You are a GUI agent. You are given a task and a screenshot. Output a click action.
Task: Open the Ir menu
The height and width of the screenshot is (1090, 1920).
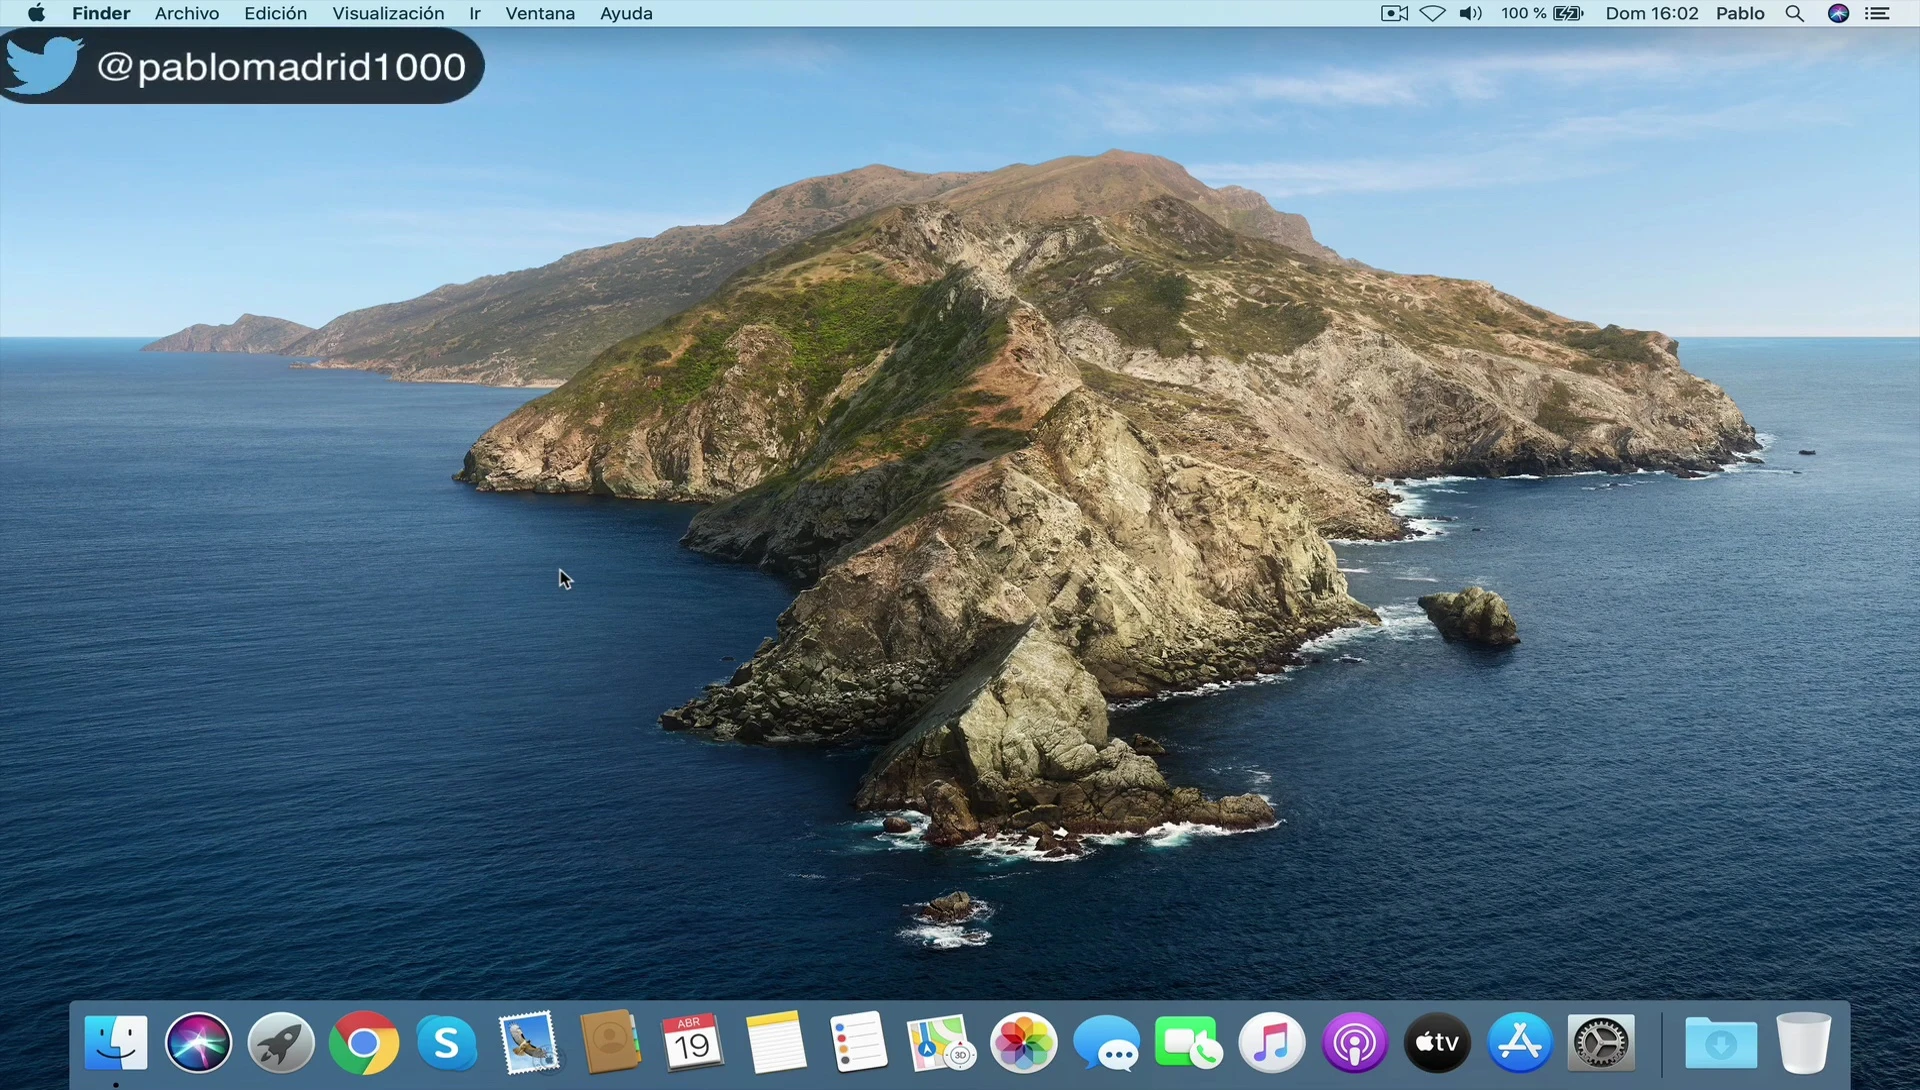tap(475, 13)
